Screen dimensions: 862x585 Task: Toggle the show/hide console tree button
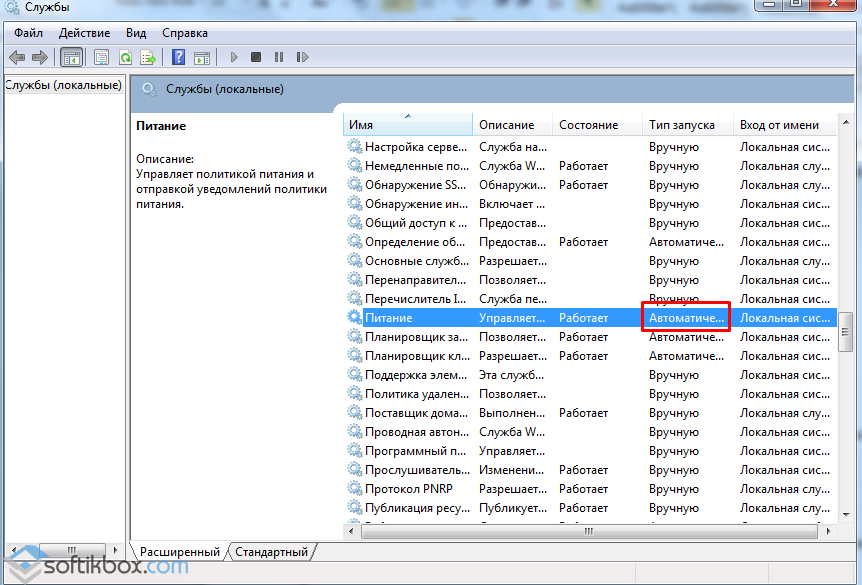pos(71,57)
